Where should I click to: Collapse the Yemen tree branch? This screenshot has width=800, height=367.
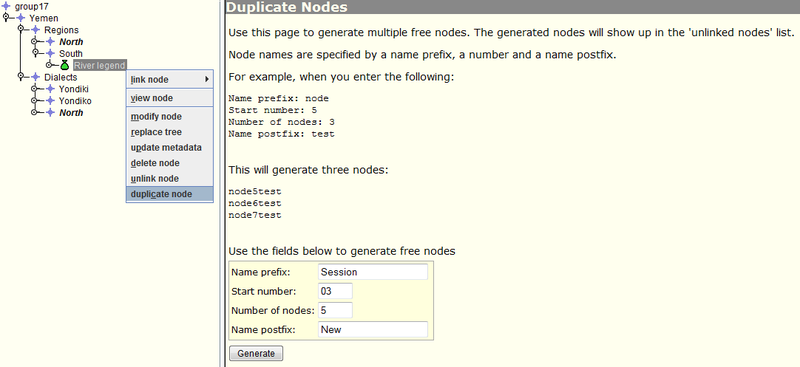click(6, 17)
